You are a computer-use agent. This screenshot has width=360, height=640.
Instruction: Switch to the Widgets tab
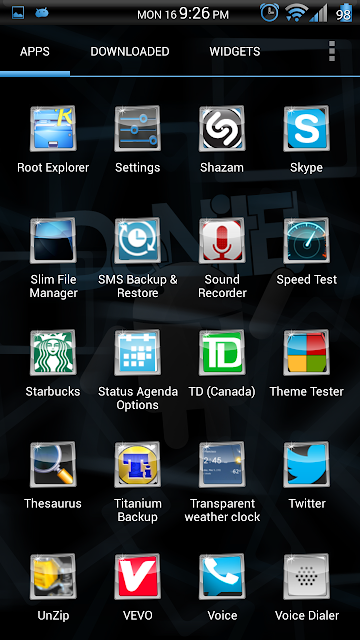tap(235, 51)
